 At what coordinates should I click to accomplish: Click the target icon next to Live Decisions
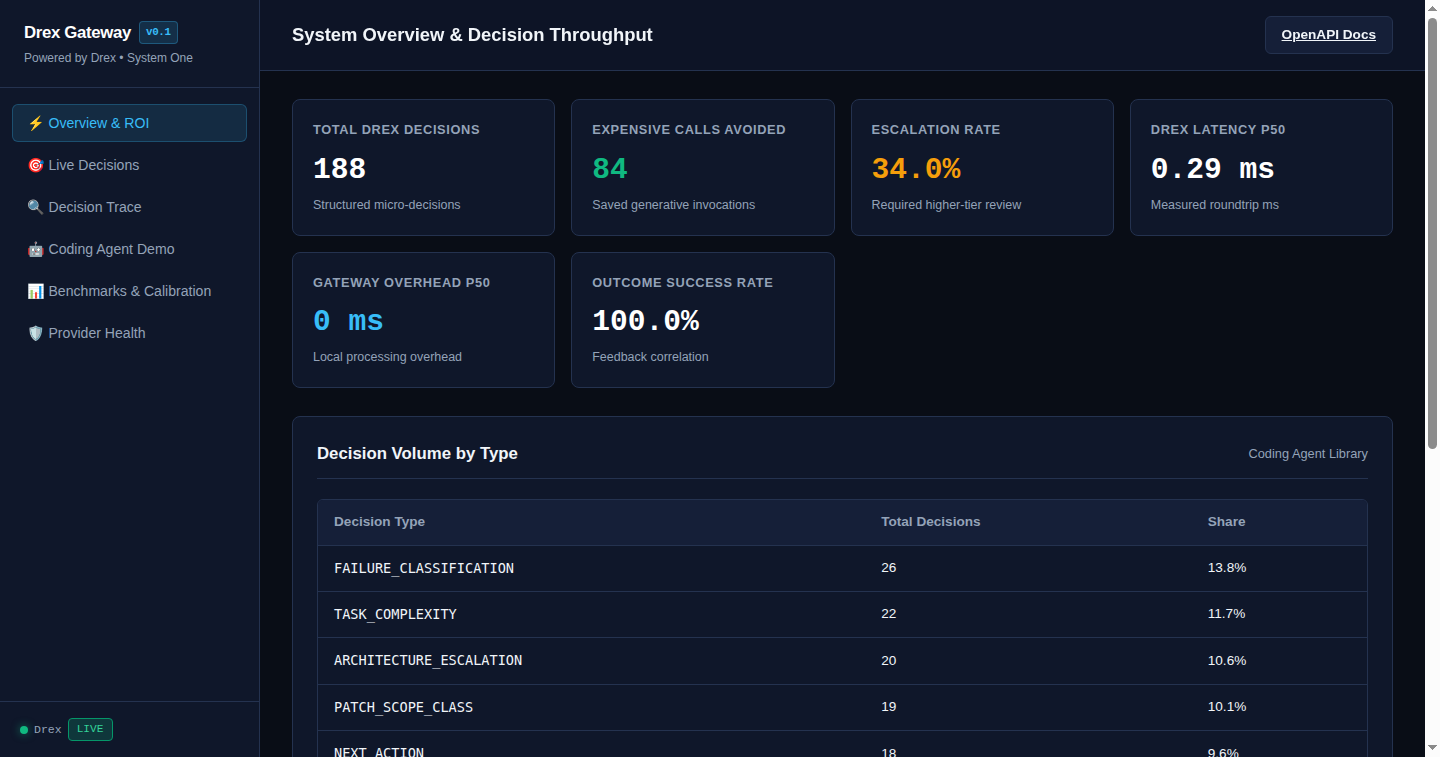coord(35,165)
